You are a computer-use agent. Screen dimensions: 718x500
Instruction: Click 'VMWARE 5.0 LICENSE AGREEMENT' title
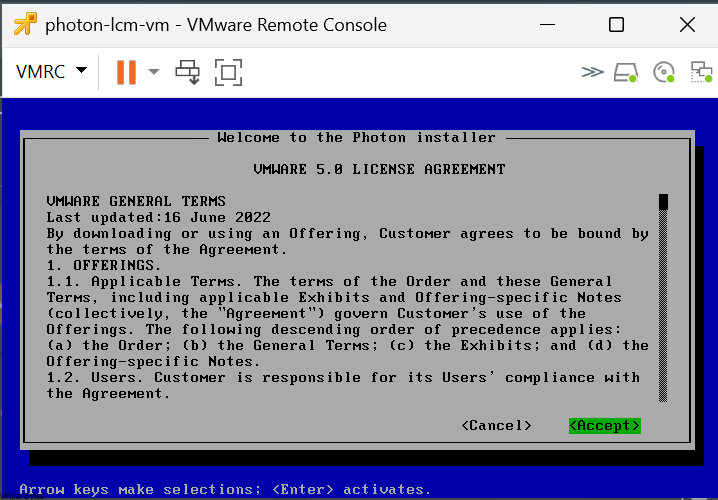point(379,169)
